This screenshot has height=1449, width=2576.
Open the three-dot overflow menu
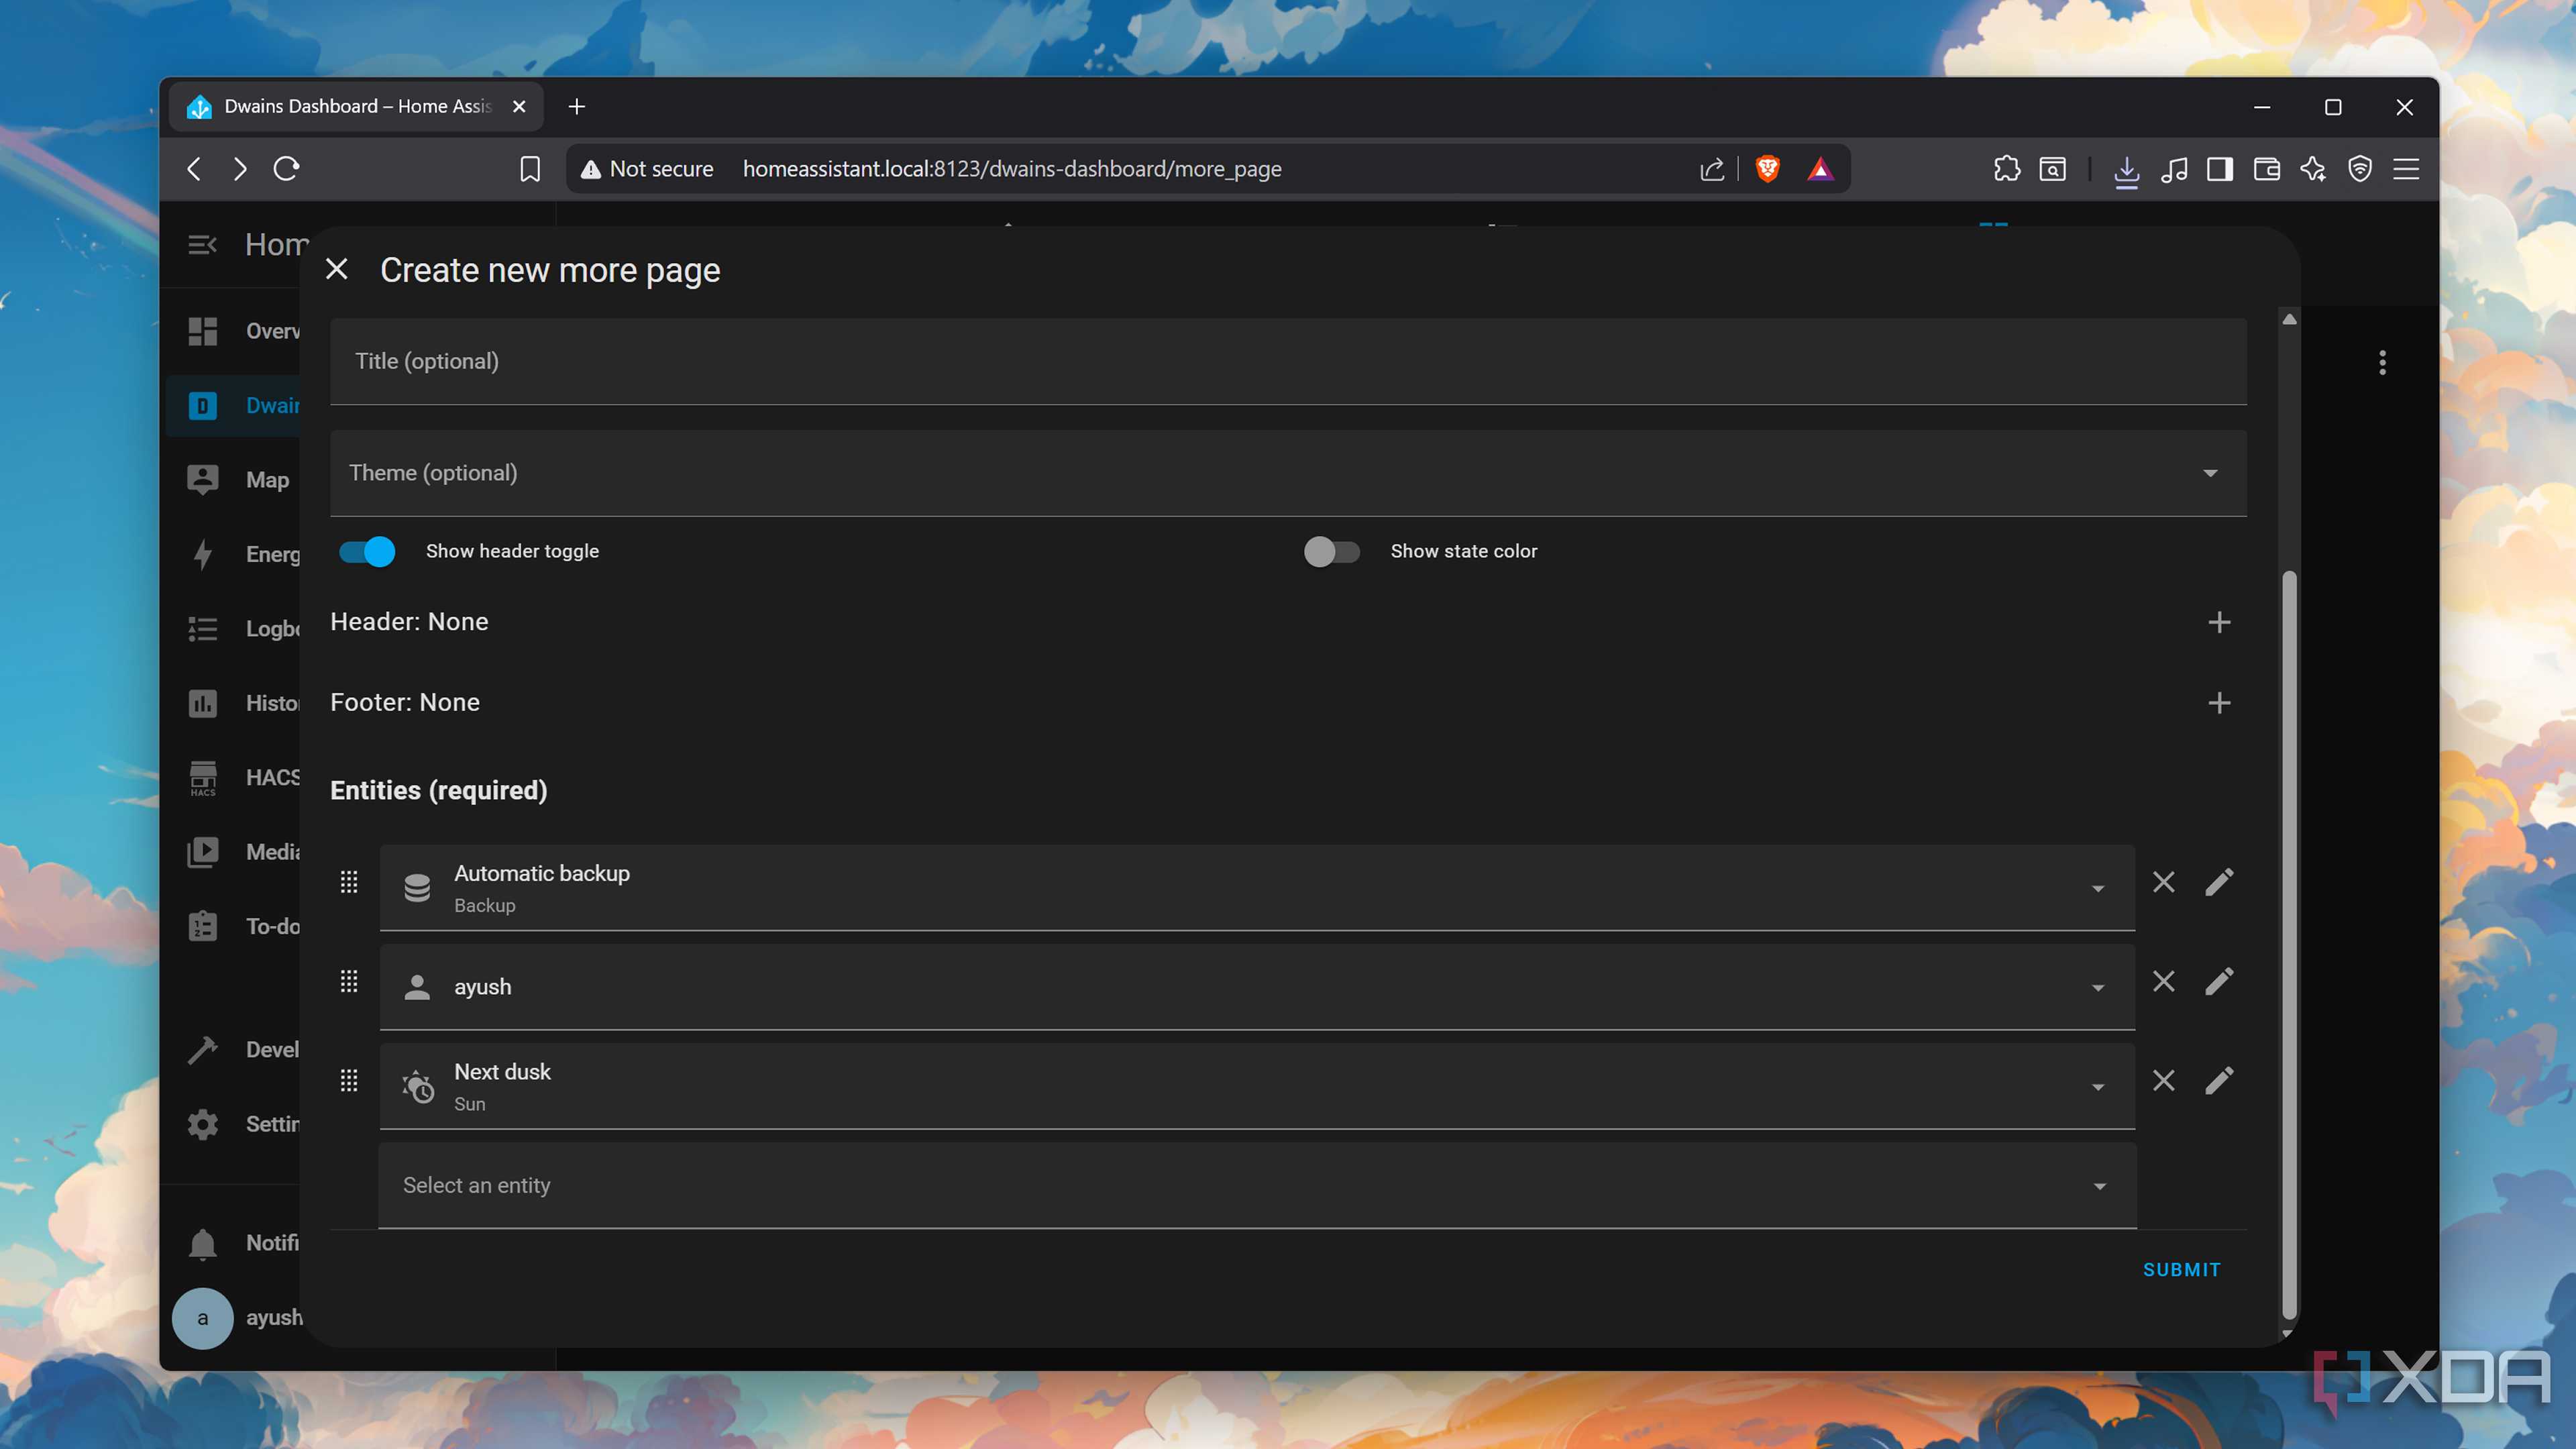[2382, 362]
